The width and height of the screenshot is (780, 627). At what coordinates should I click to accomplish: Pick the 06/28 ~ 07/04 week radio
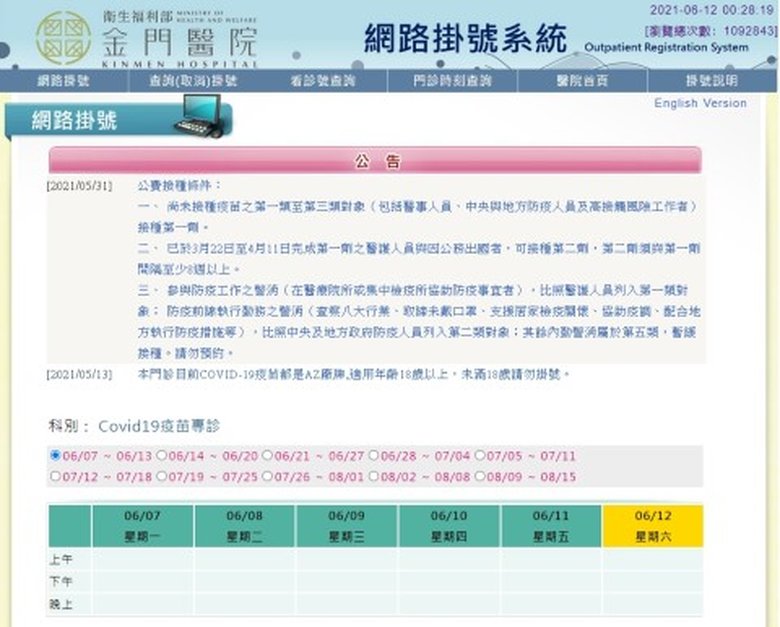374,456
